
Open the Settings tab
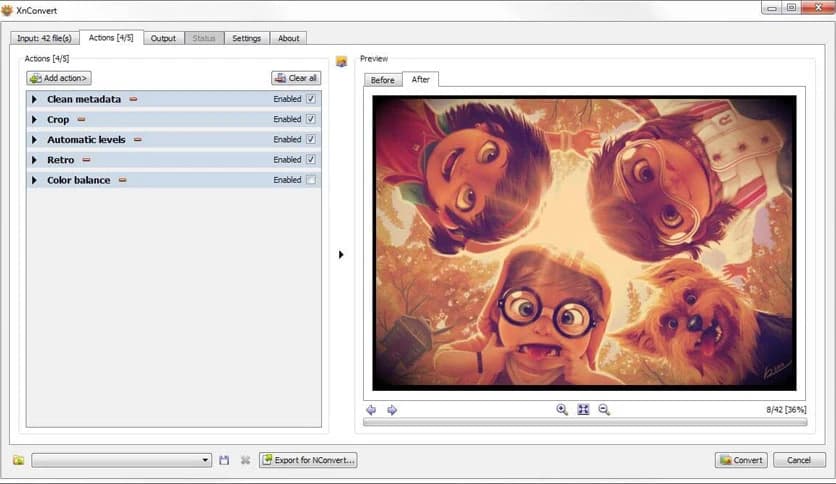(246, 38)
